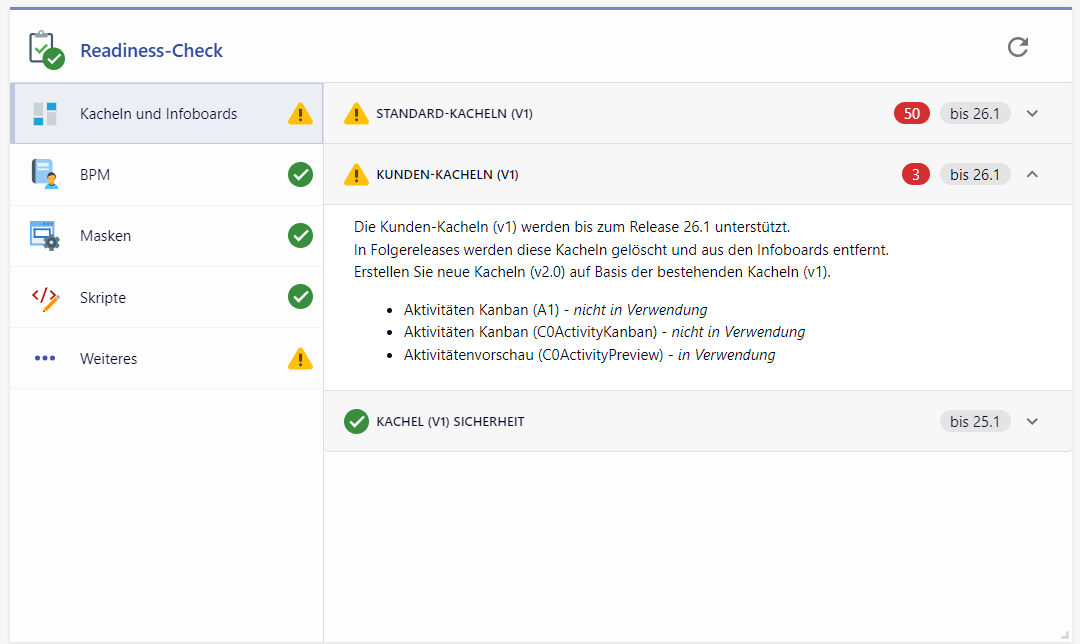Click the refresh icon at top right
The height and width of the screenshot is (644, 1080).
click(x=1017, y=47)
